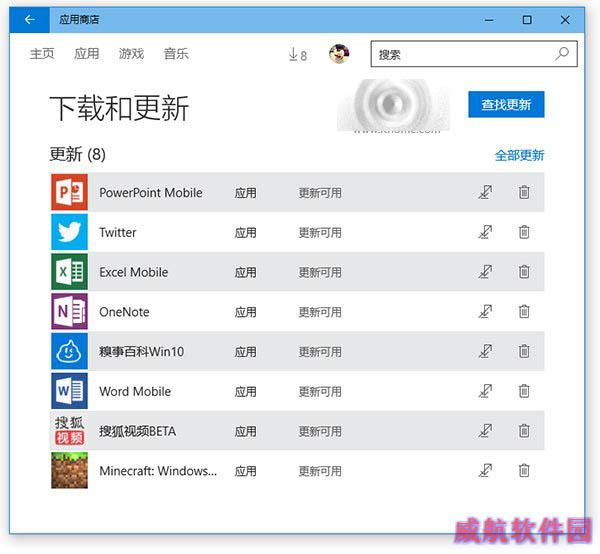Go to the 主页 tab
The width and height of the screenshot is (600, 554).
tap(42, 54)
